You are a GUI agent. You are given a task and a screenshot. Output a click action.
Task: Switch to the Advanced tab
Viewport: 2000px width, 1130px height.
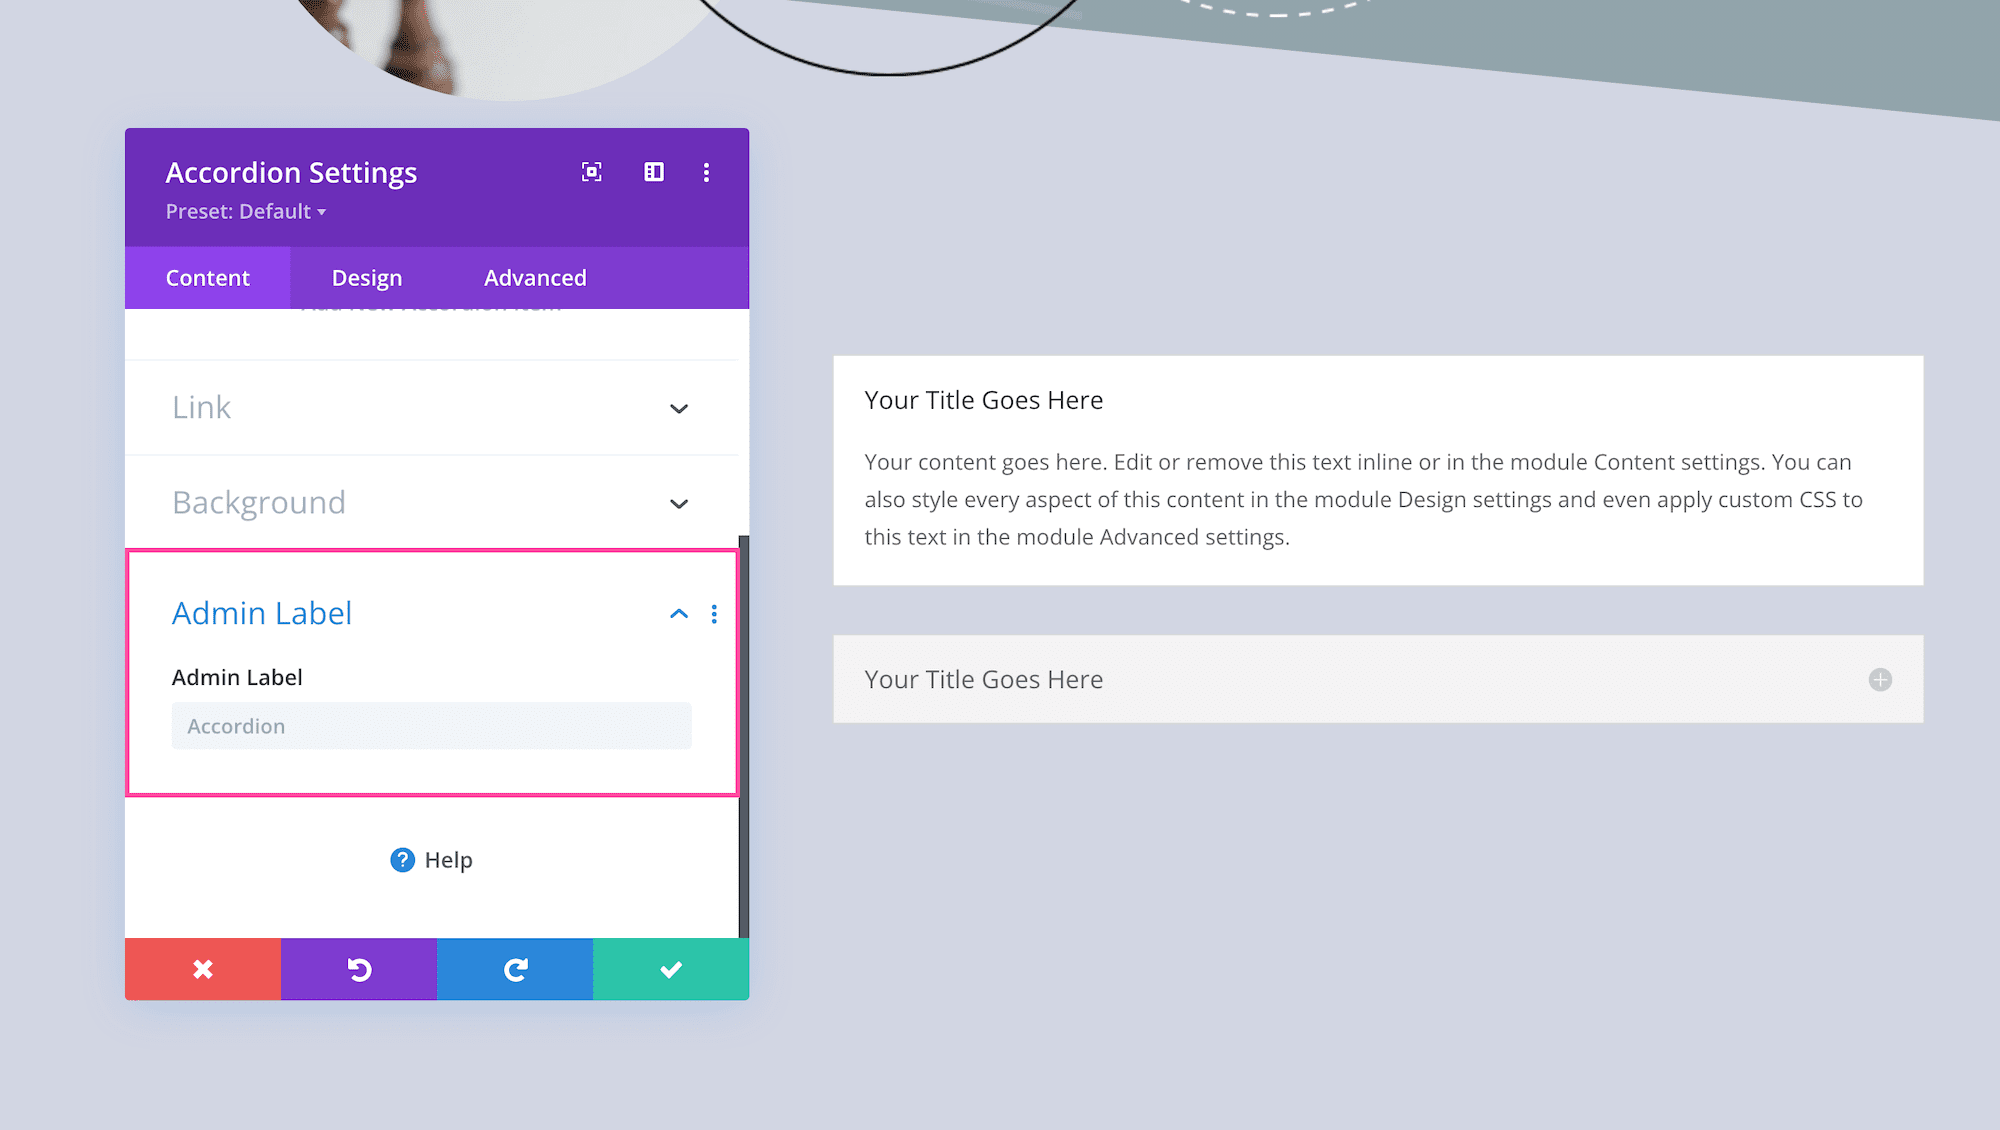tap(534, 277)
